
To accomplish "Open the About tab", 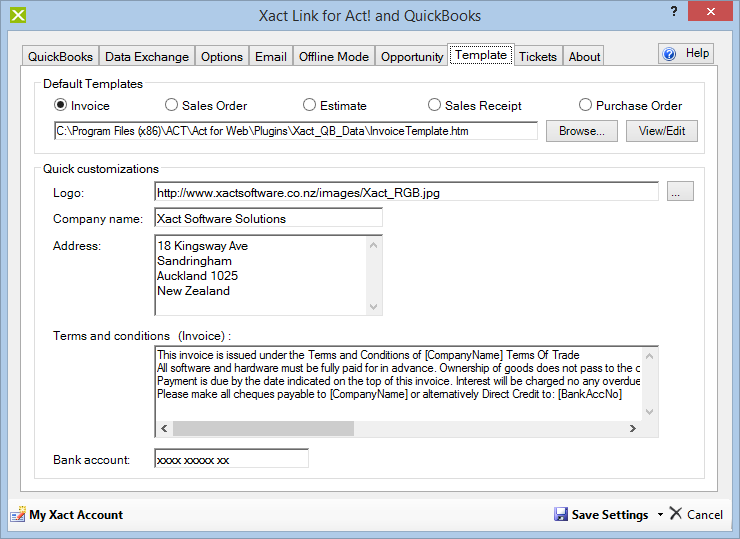I will [584, 56].
